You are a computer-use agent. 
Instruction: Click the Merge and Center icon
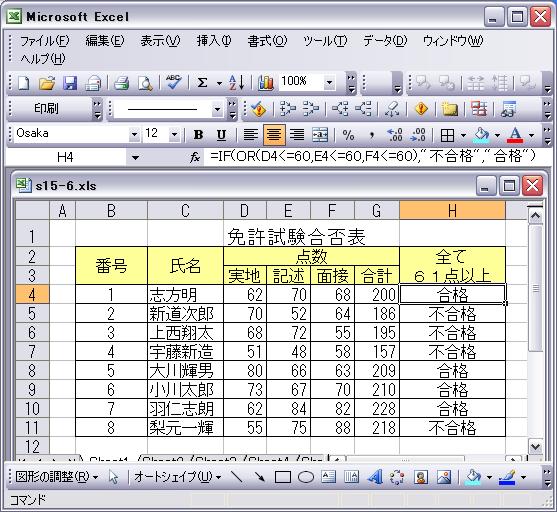pyautogui.click(x=320, y=135)
